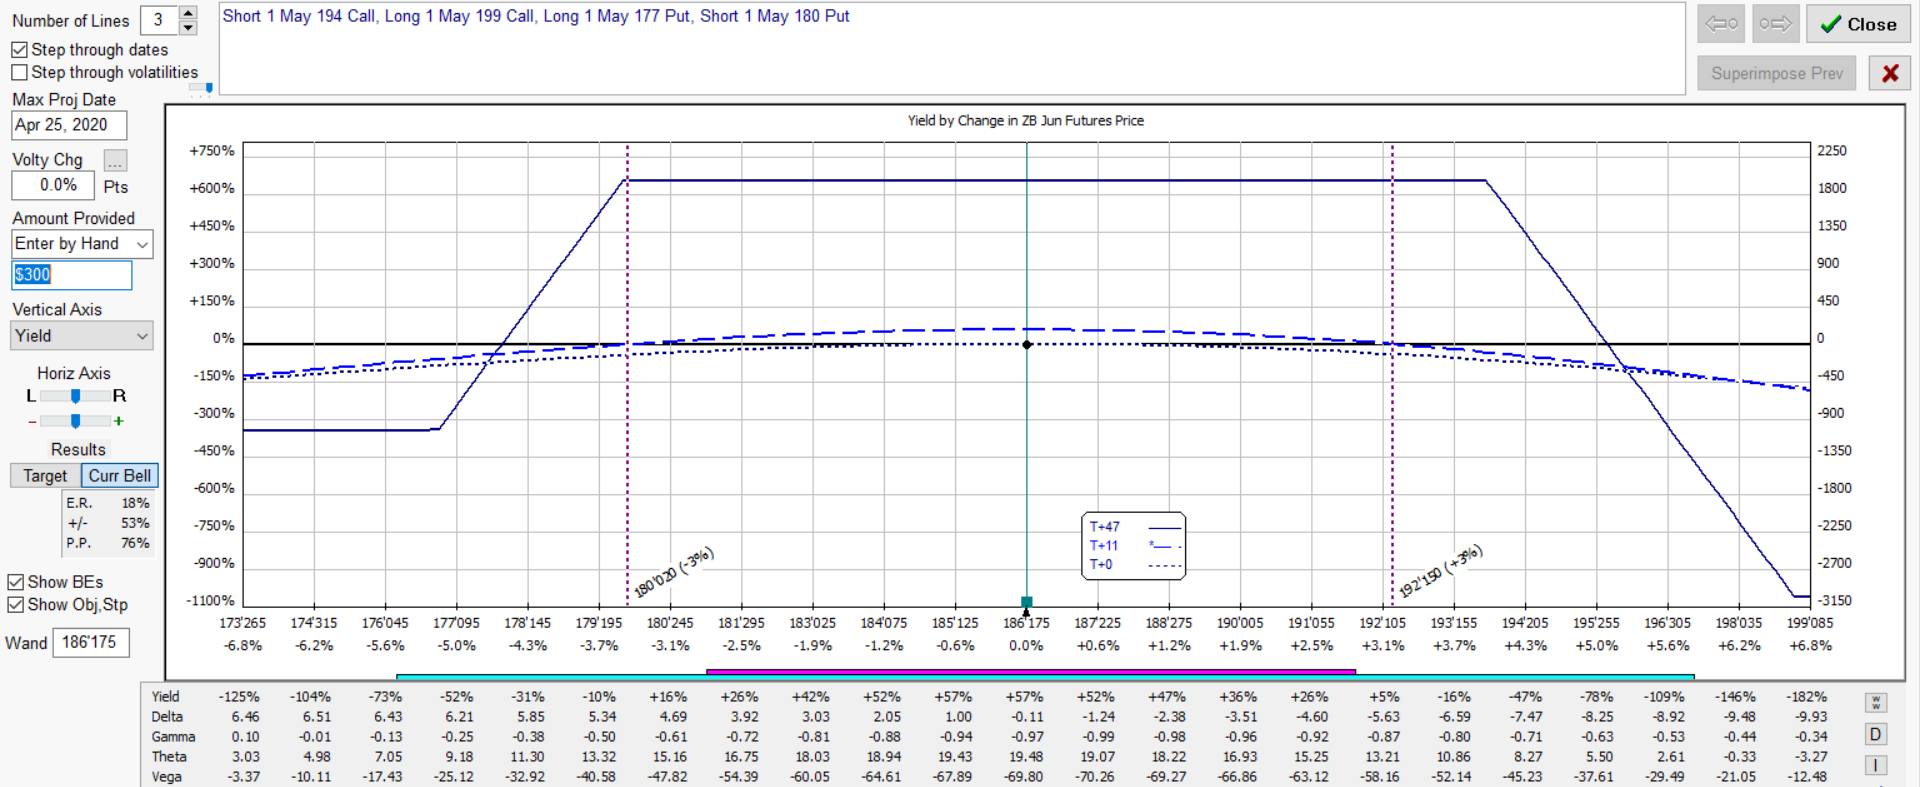Click the Number of Lines field
The width and height of the screenshot is (1920, 787).
(159, 20)
